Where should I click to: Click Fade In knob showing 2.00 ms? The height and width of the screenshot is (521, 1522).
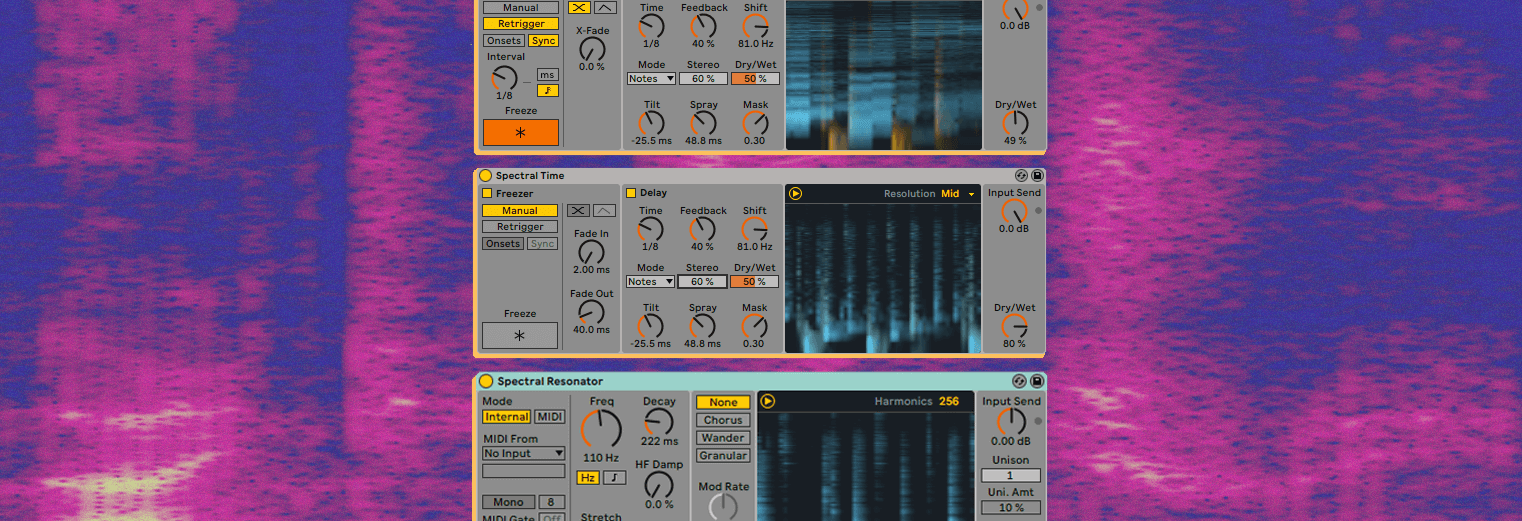pos(592,252)
